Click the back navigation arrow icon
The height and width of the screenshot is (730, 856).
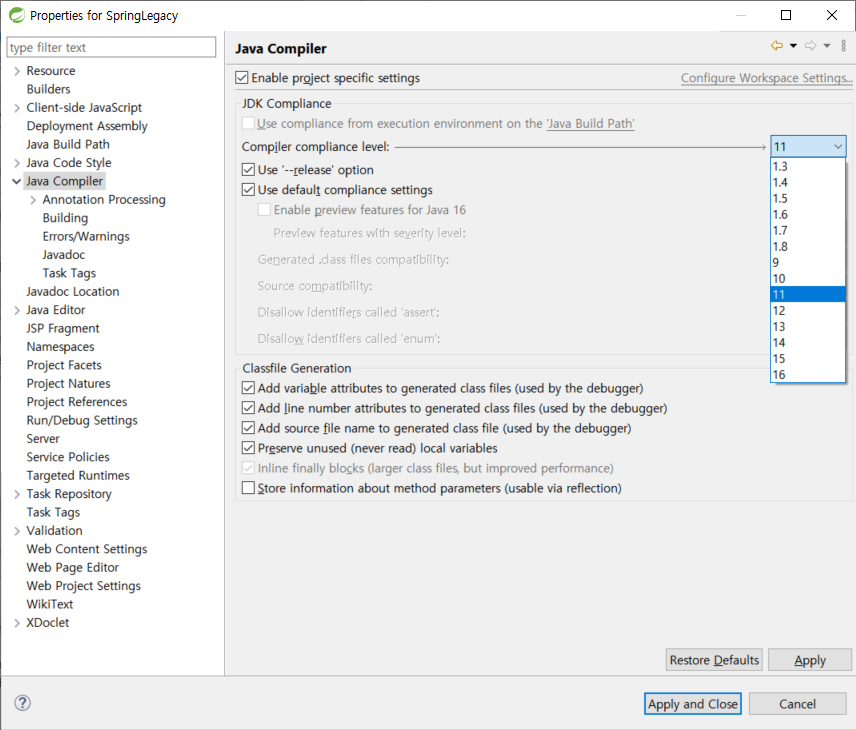pyautogui.click(x=776, y=46)
